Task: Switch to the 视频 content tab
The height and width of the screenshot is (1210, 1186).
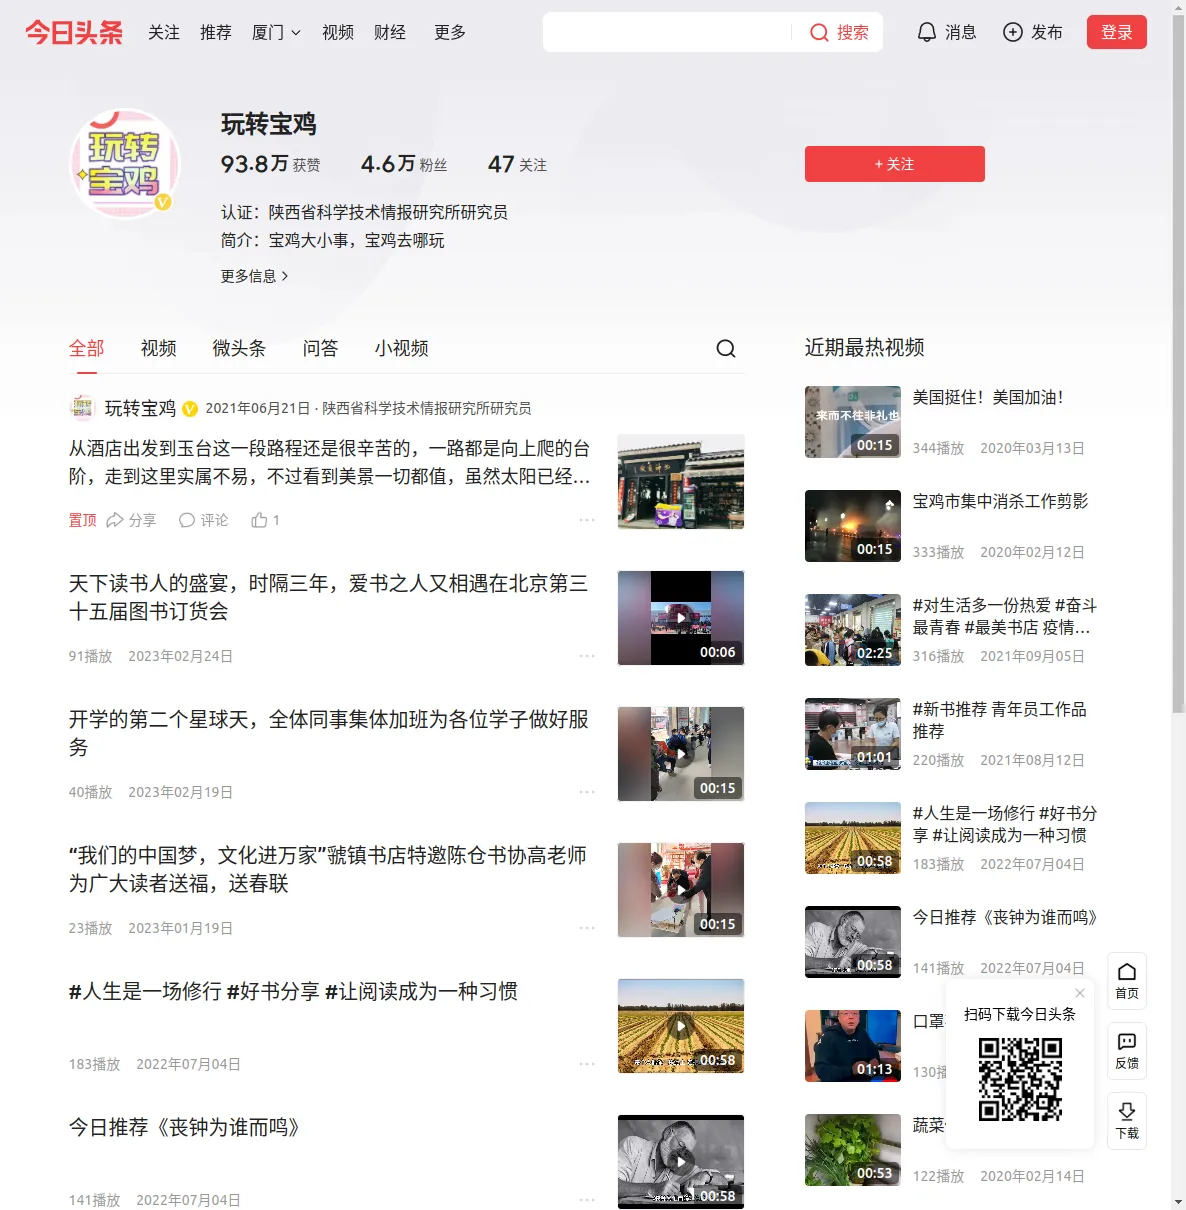Action: [159, 348]
